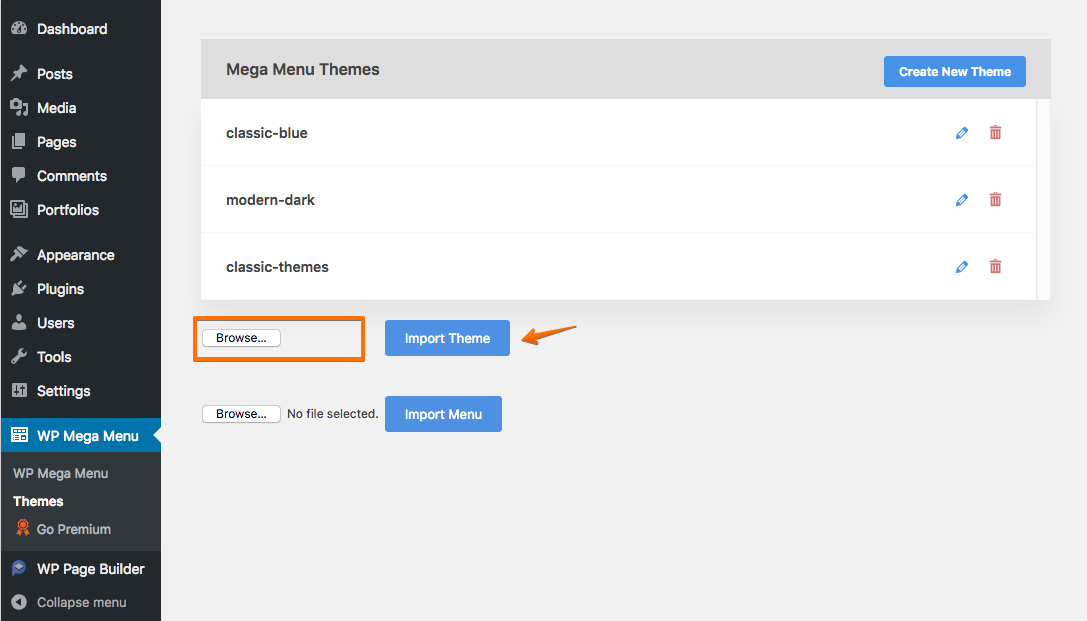Click the Import Menu button
The height and width of the screenshot is (621, 1087).
point(443,414)
